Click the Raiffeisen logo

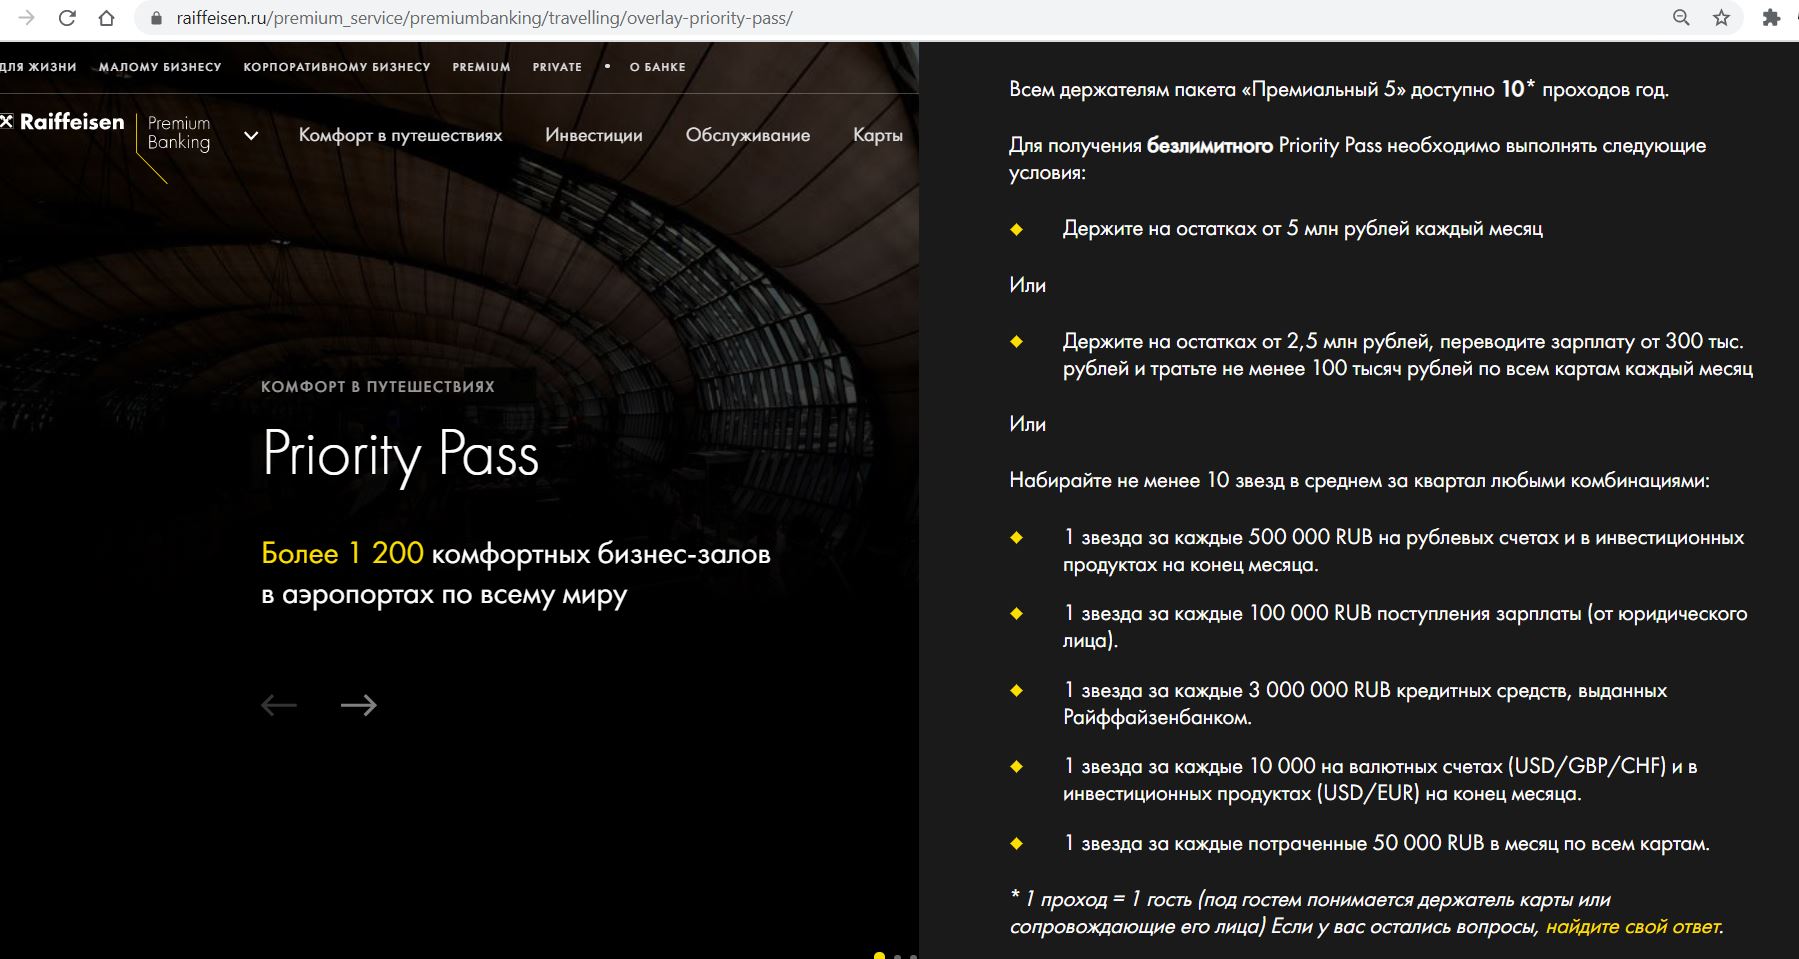click(63, 122)
